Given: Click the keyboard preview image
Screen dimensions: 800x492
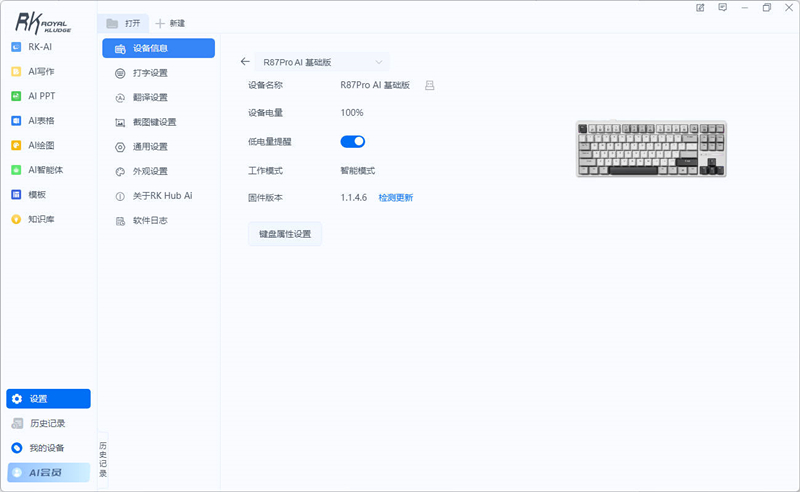Looking at the screenshot, I should 651,150.
